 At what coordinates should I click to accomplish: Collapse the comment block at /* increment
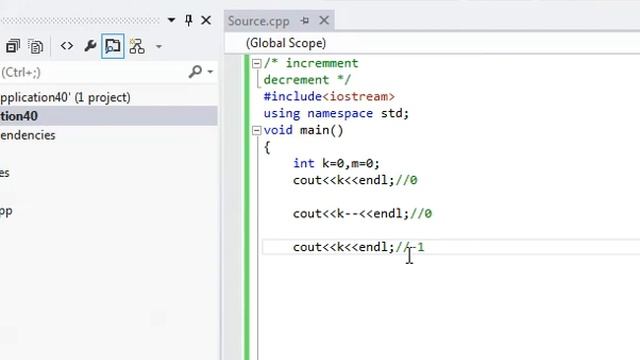pyautogui.click(x=256, y=63)
